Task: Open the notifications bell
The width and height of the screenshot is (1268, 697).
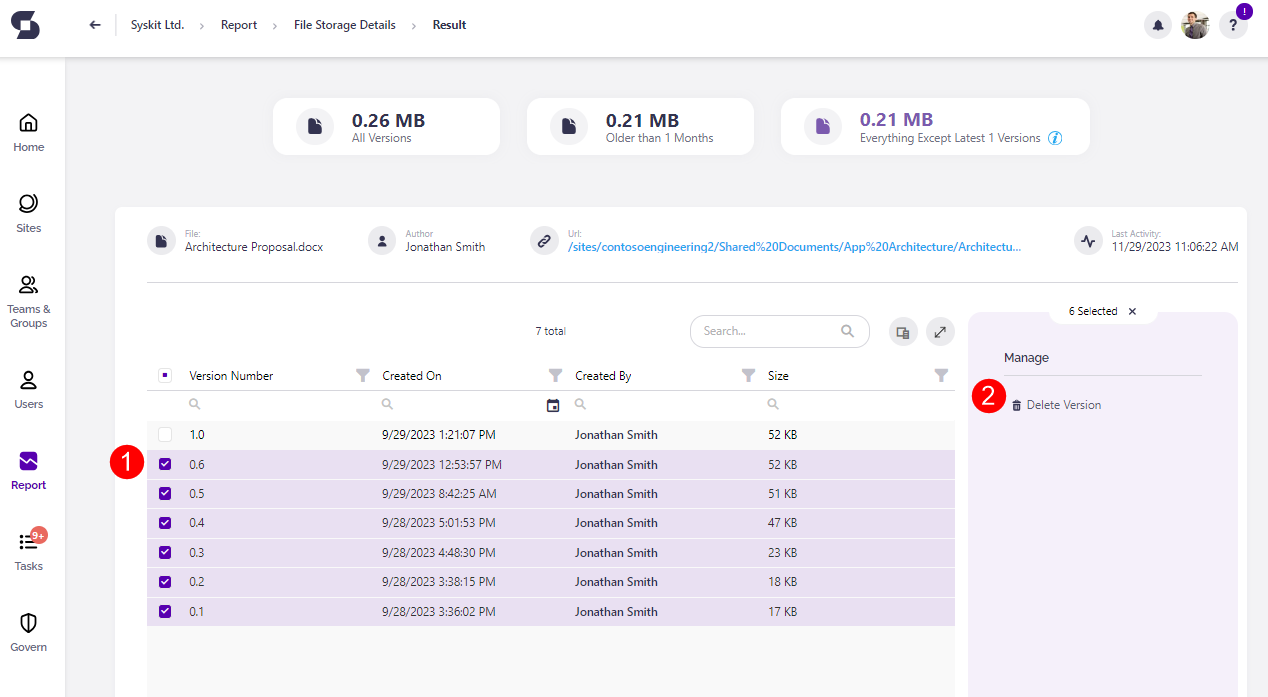Action: coord(1157,24)
